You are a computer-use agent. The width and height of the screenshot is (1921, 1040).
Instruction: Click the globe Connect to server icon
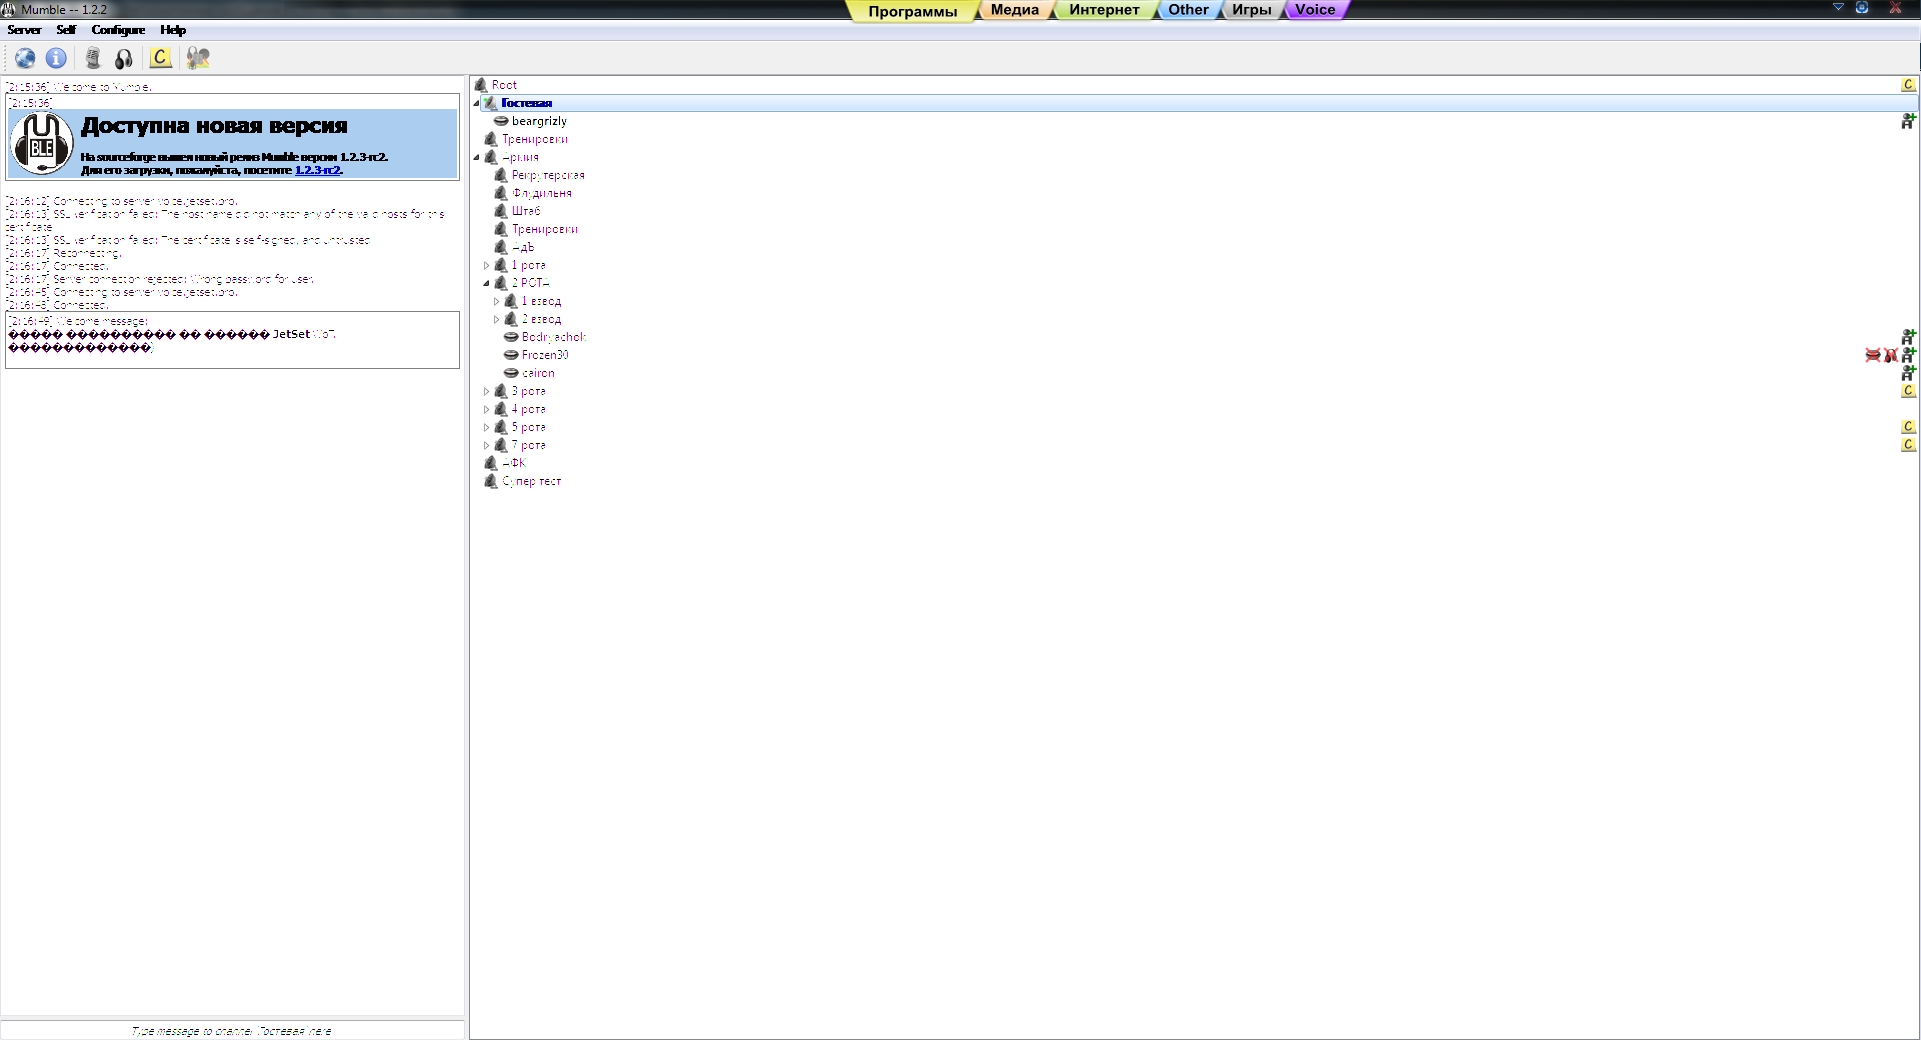pyautogui.click(x=25, y=58)
